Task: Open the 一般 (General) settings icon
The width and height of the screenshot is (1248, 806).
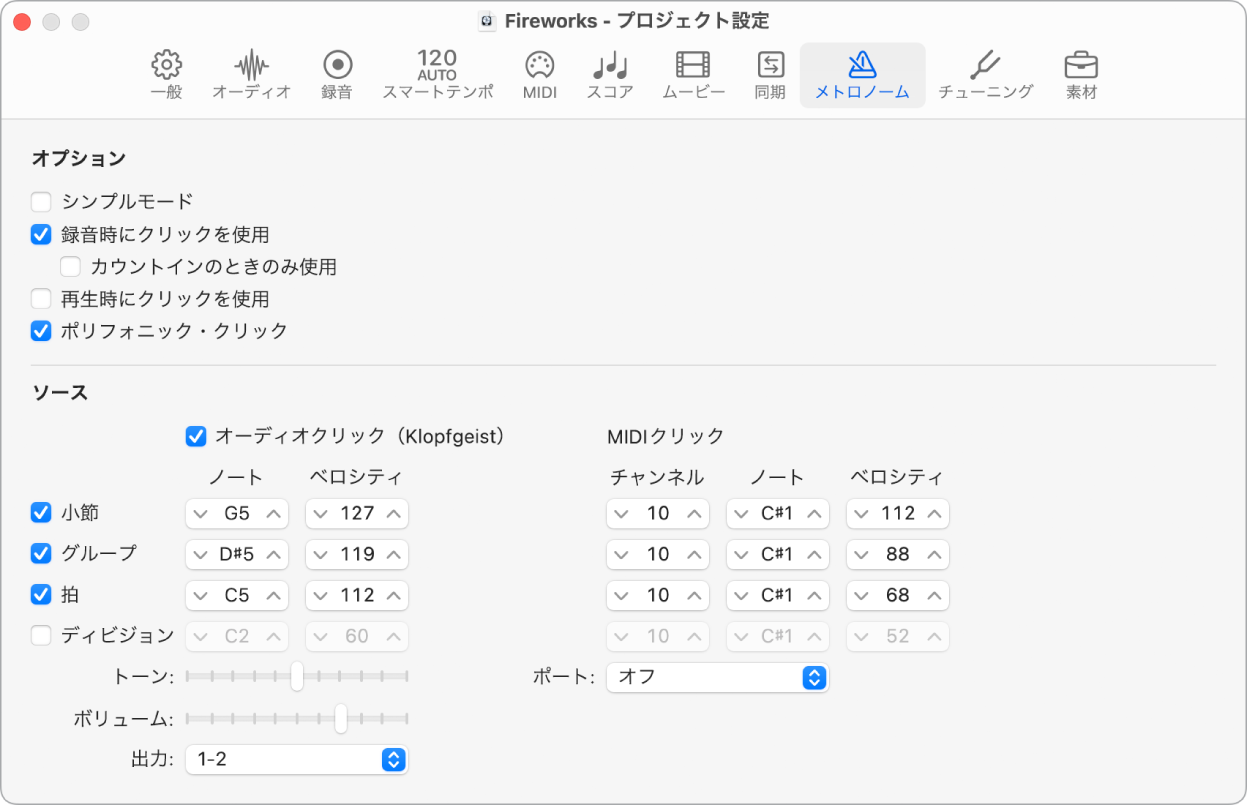Action: coord(164,72)
